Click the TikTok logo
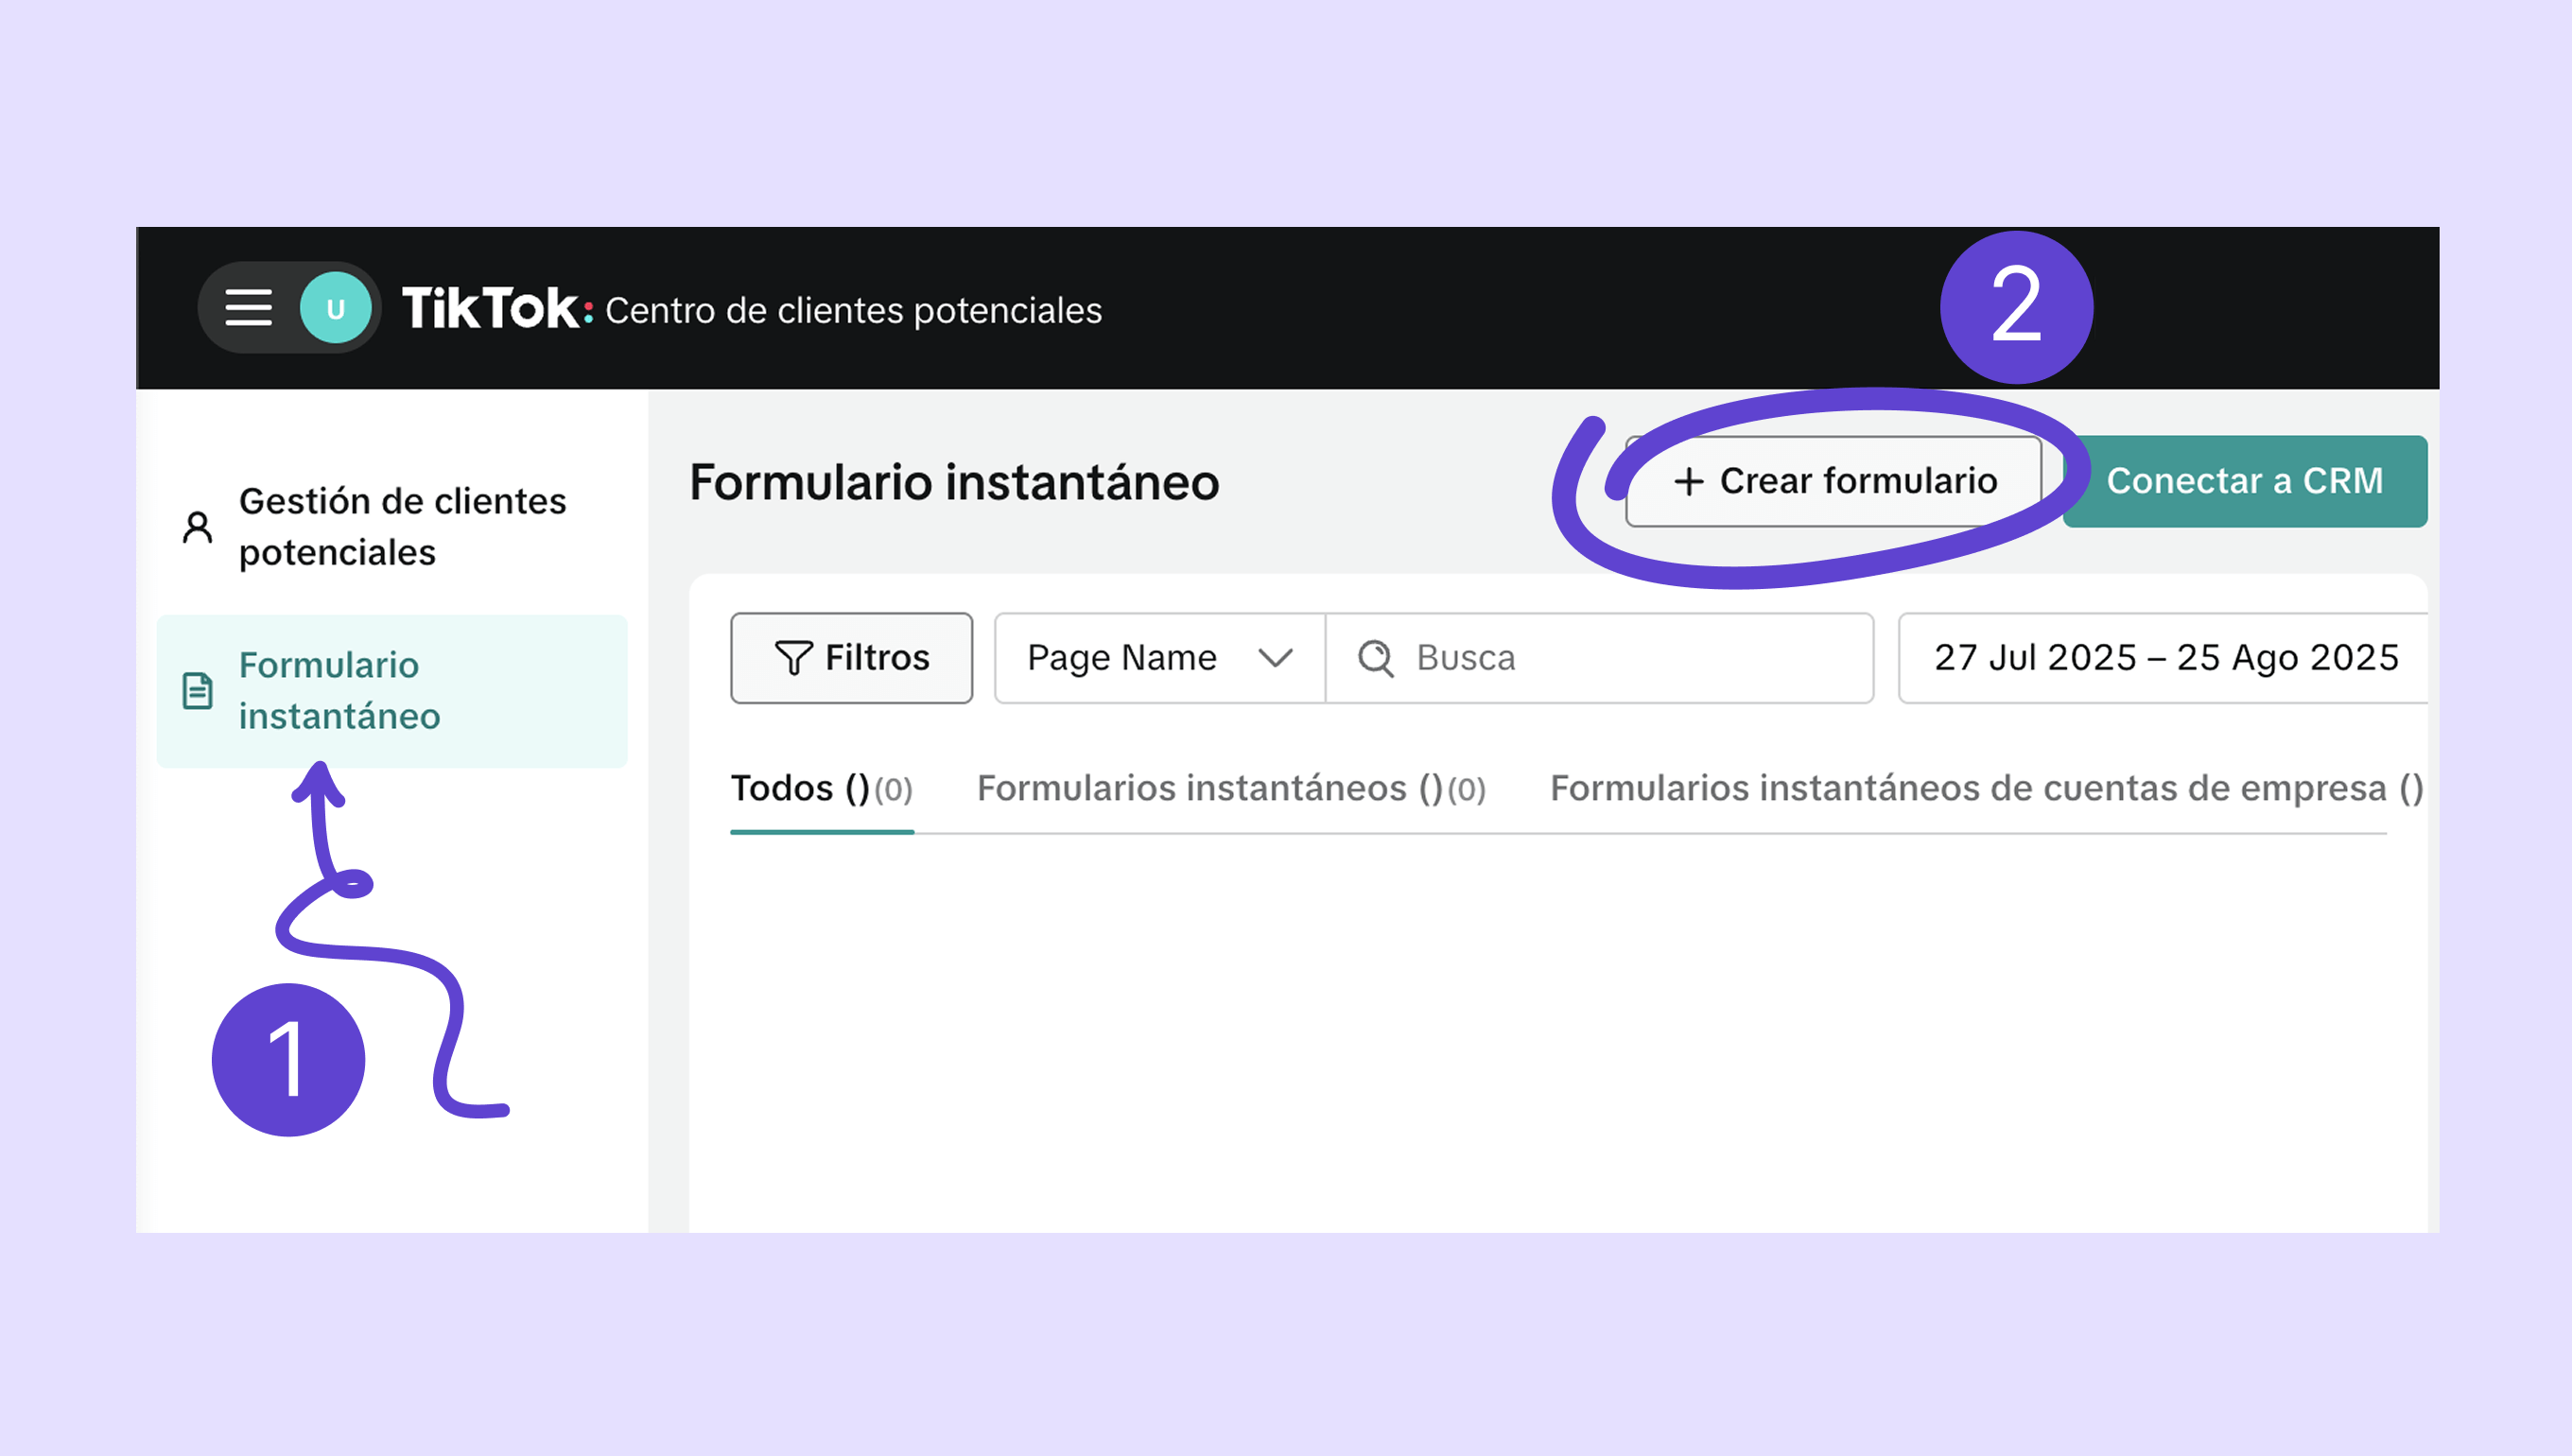The height and width of the screenshot is (1456, 2572). pyautogui.click(x=498, y=308)
